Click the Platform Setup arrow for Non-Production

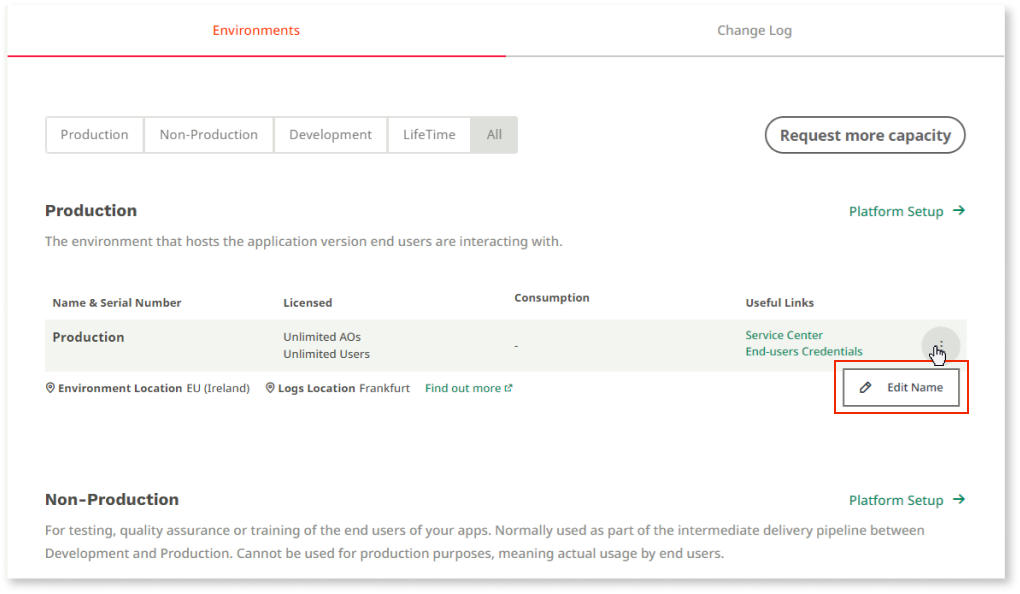(x=959, y=500)
